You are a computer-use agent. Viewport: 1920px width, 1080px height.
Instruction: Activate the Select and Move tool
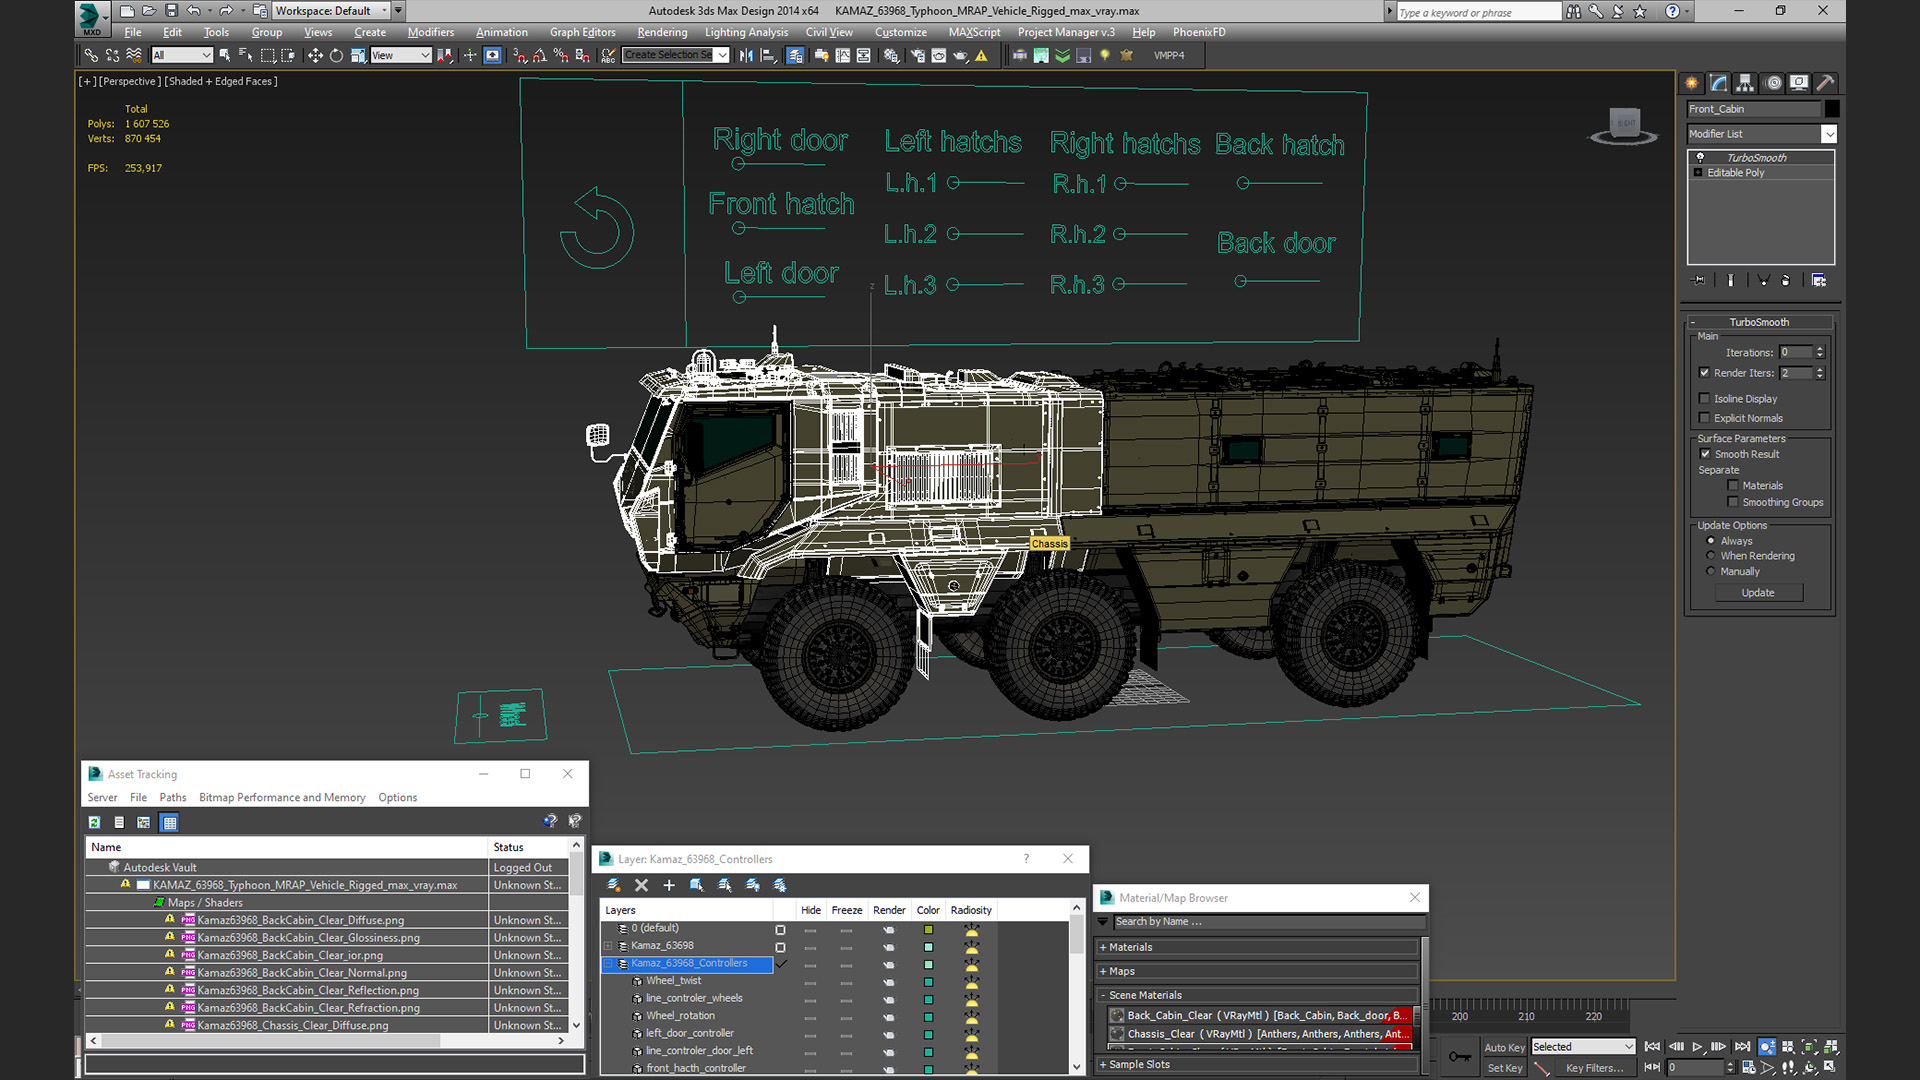tap(315, 56)
